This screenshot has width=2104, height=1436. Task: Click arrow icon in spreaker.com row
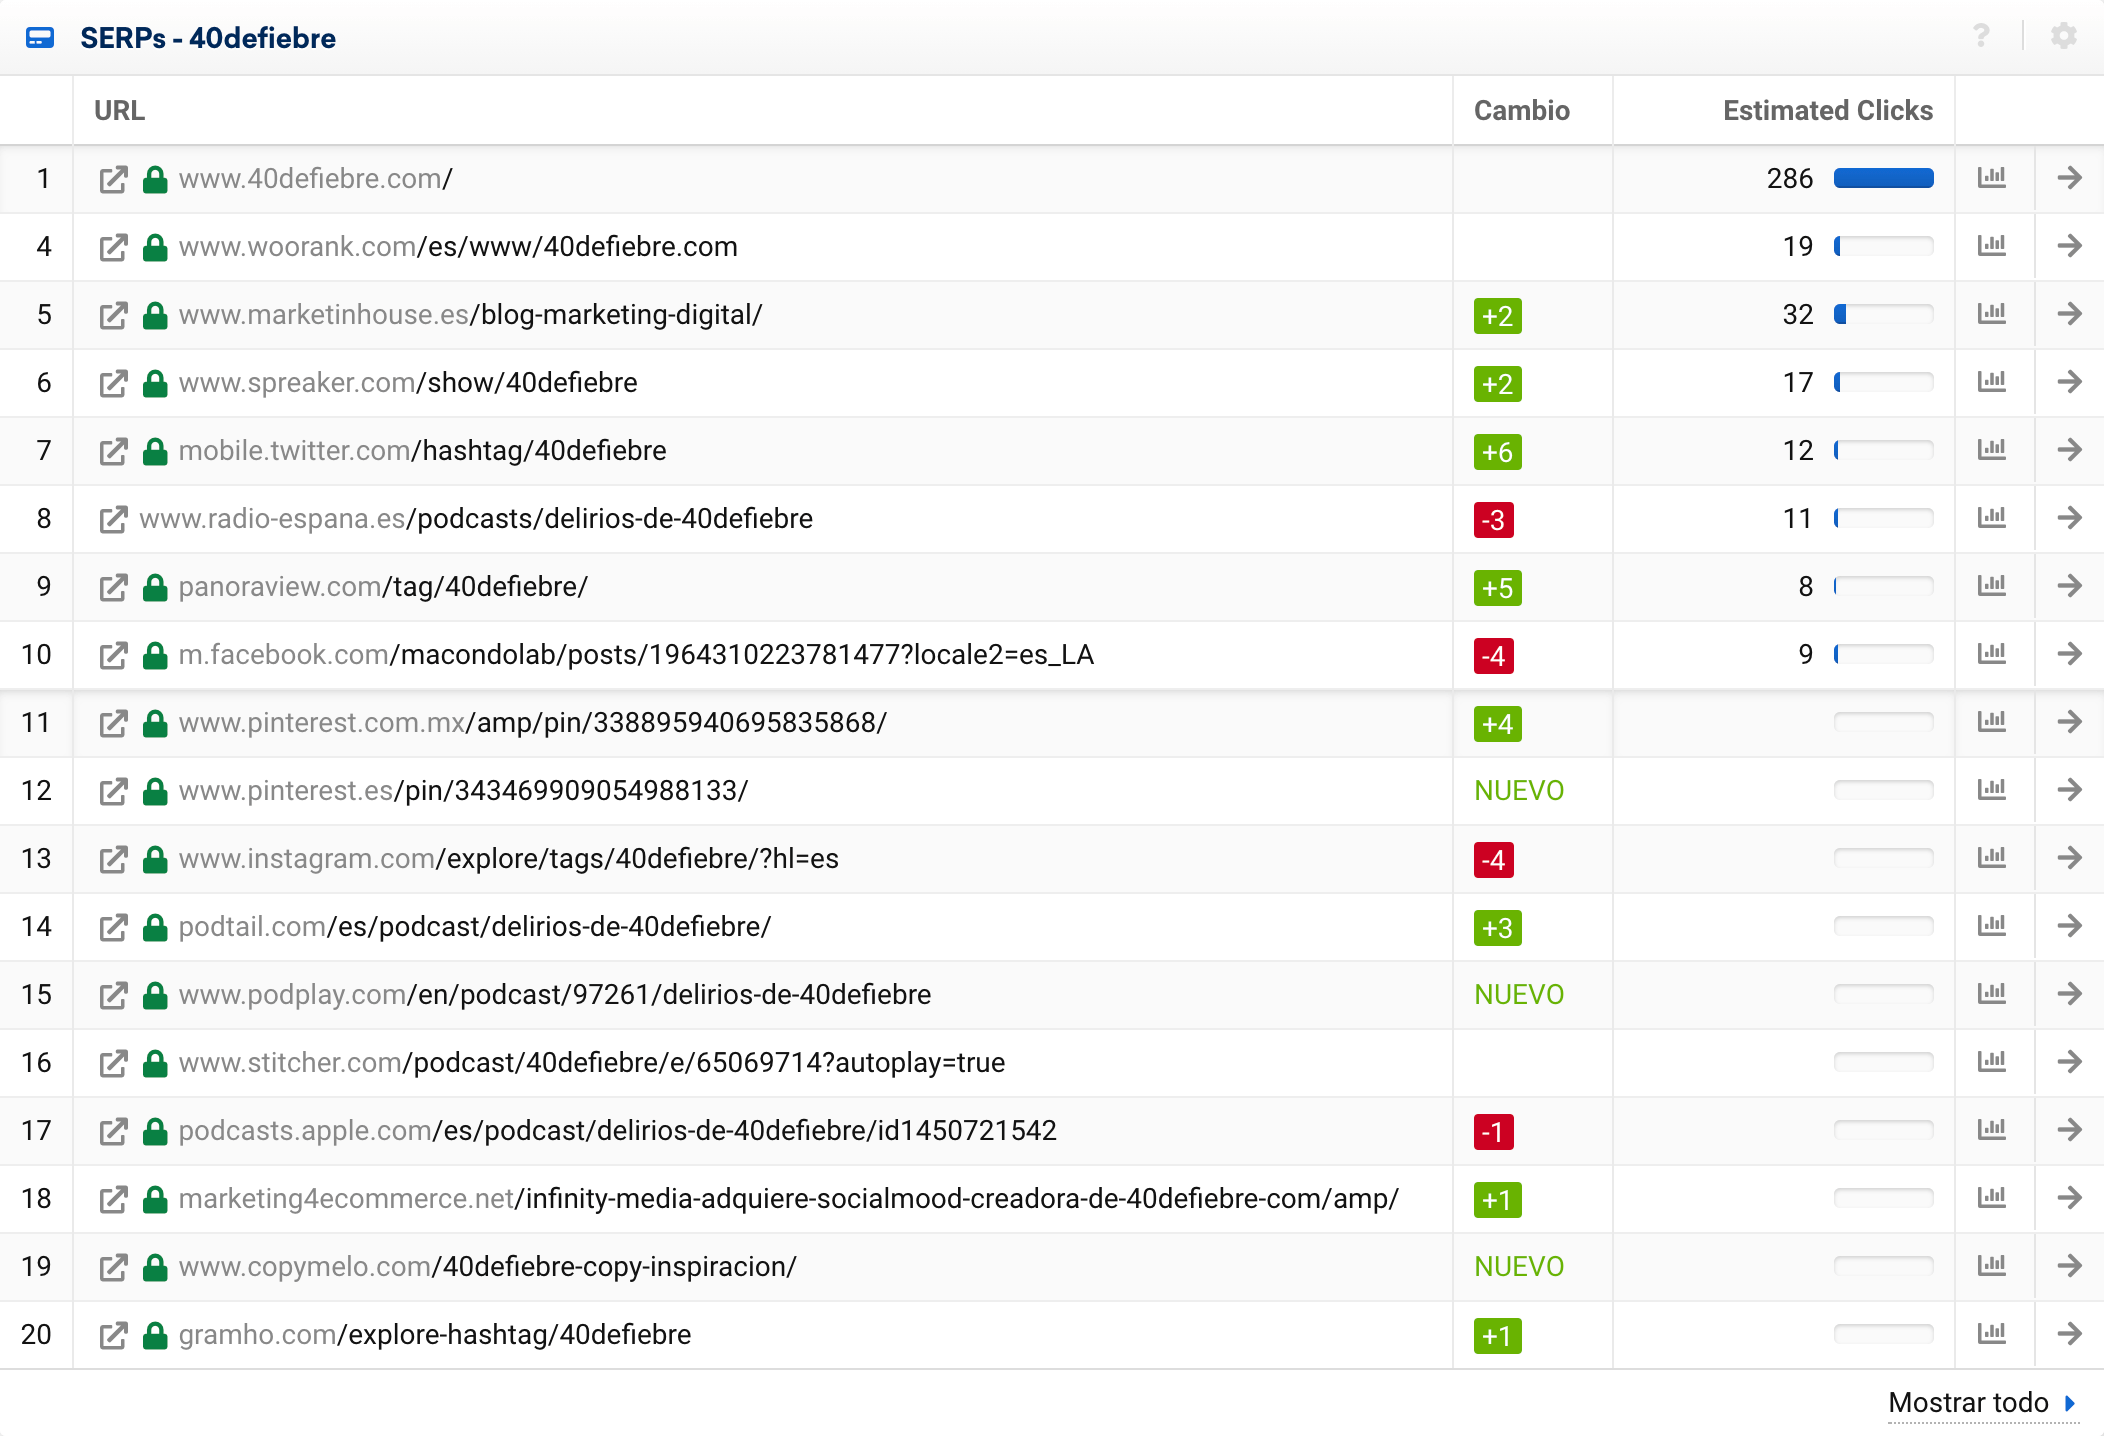coord(2069,382)
